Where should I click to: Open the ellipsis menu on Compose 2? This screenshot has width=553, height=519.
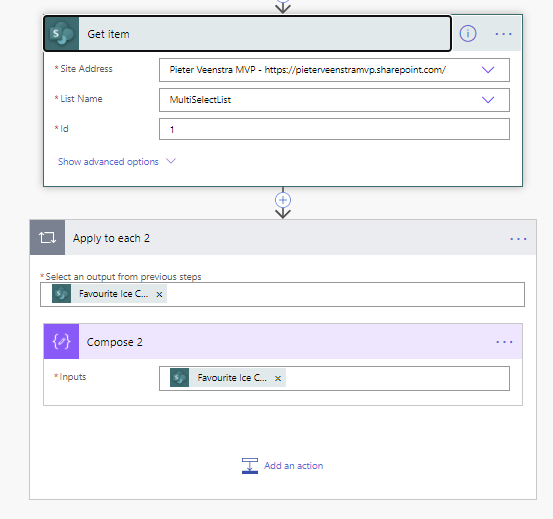click(504, 342)
